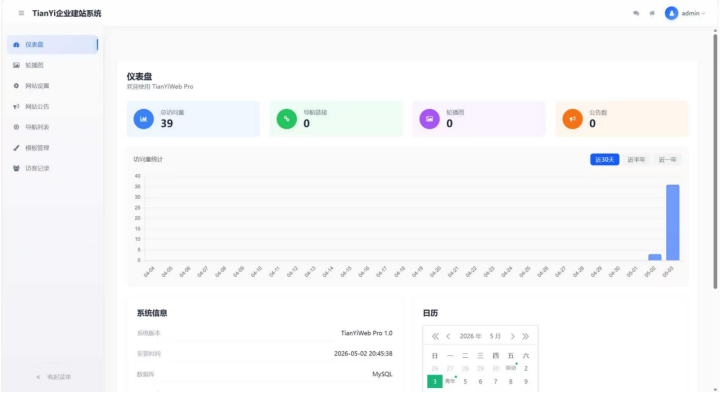Image resolution: width=720 pixels, height=393 pixels.
Task: Click the MySQL database value
Action: click(382, 375)
